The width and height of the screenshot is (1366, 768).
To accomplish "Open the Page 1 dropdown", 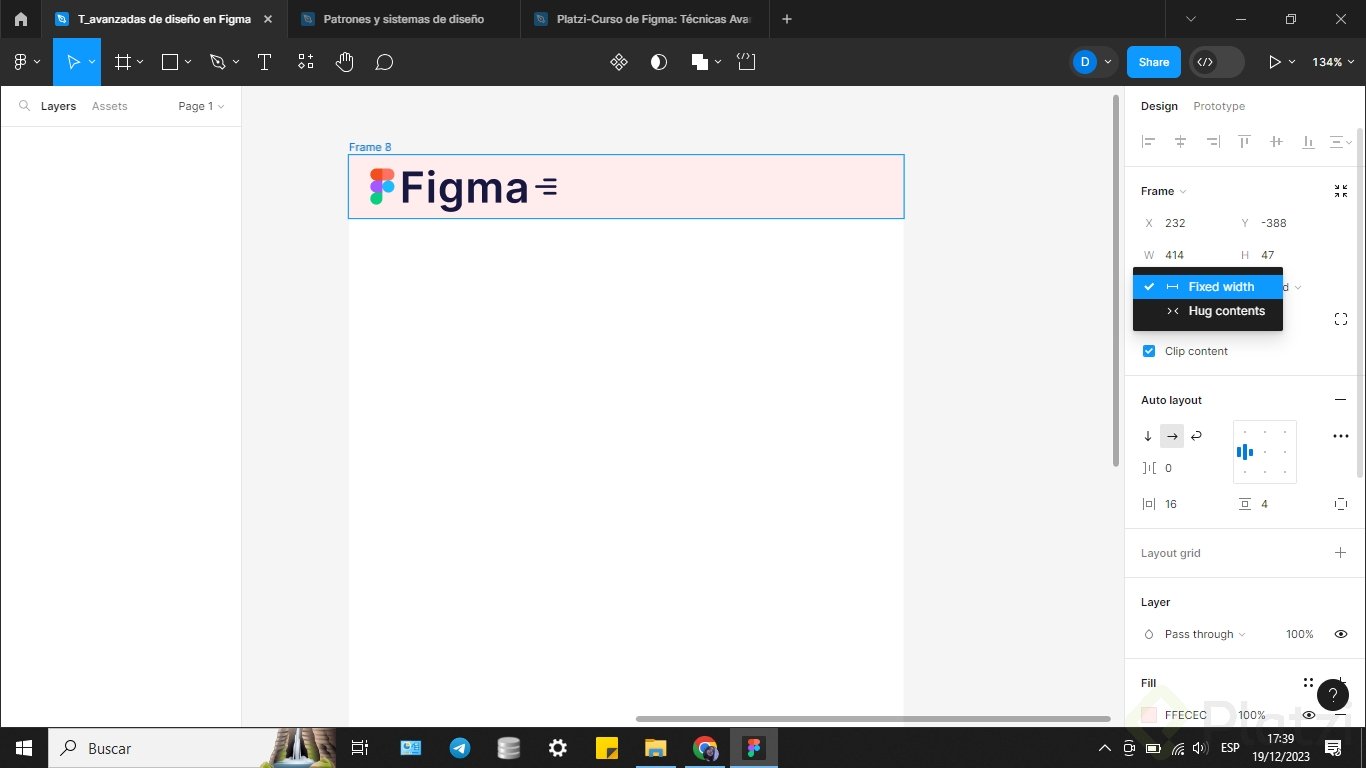I will [201, 106].
